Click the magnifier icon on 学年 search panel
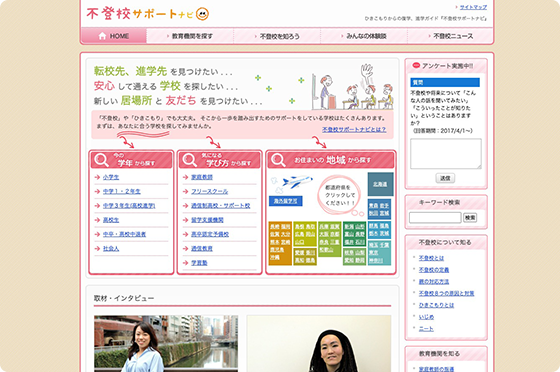Viewport: 560px width, 372px height. click(101, 160)
